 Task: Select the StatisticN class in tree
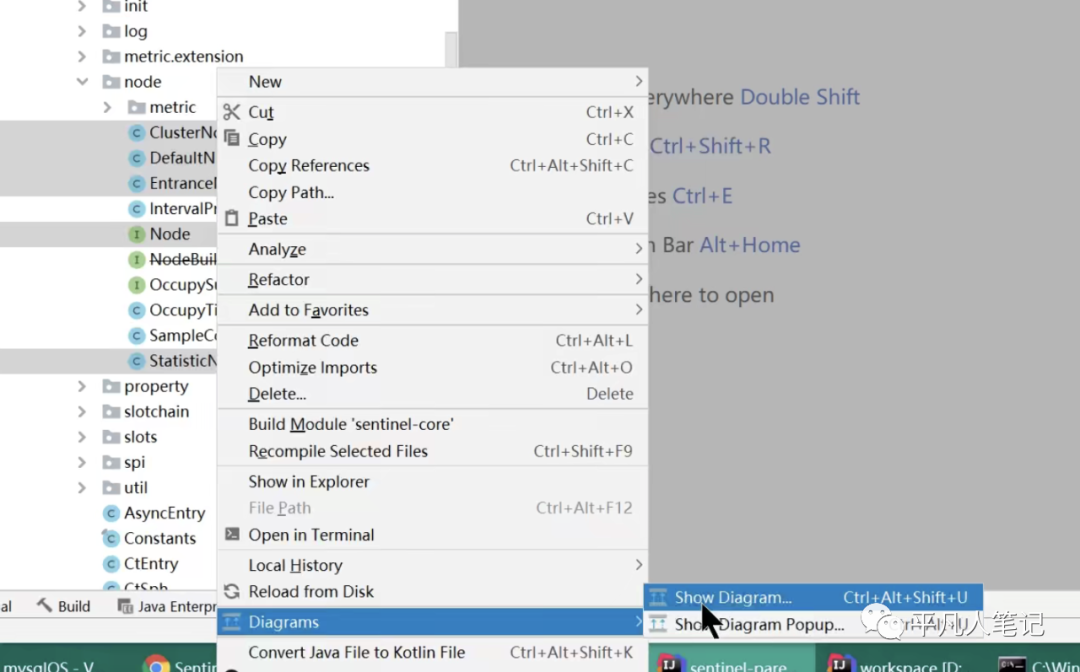point(183,361)
